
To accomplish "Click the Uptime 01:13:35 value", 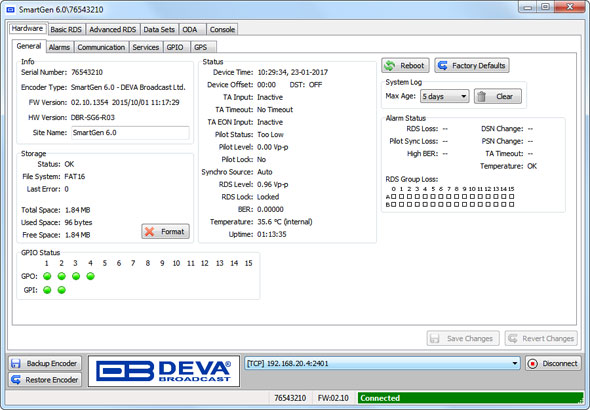I will click(272, 234).
